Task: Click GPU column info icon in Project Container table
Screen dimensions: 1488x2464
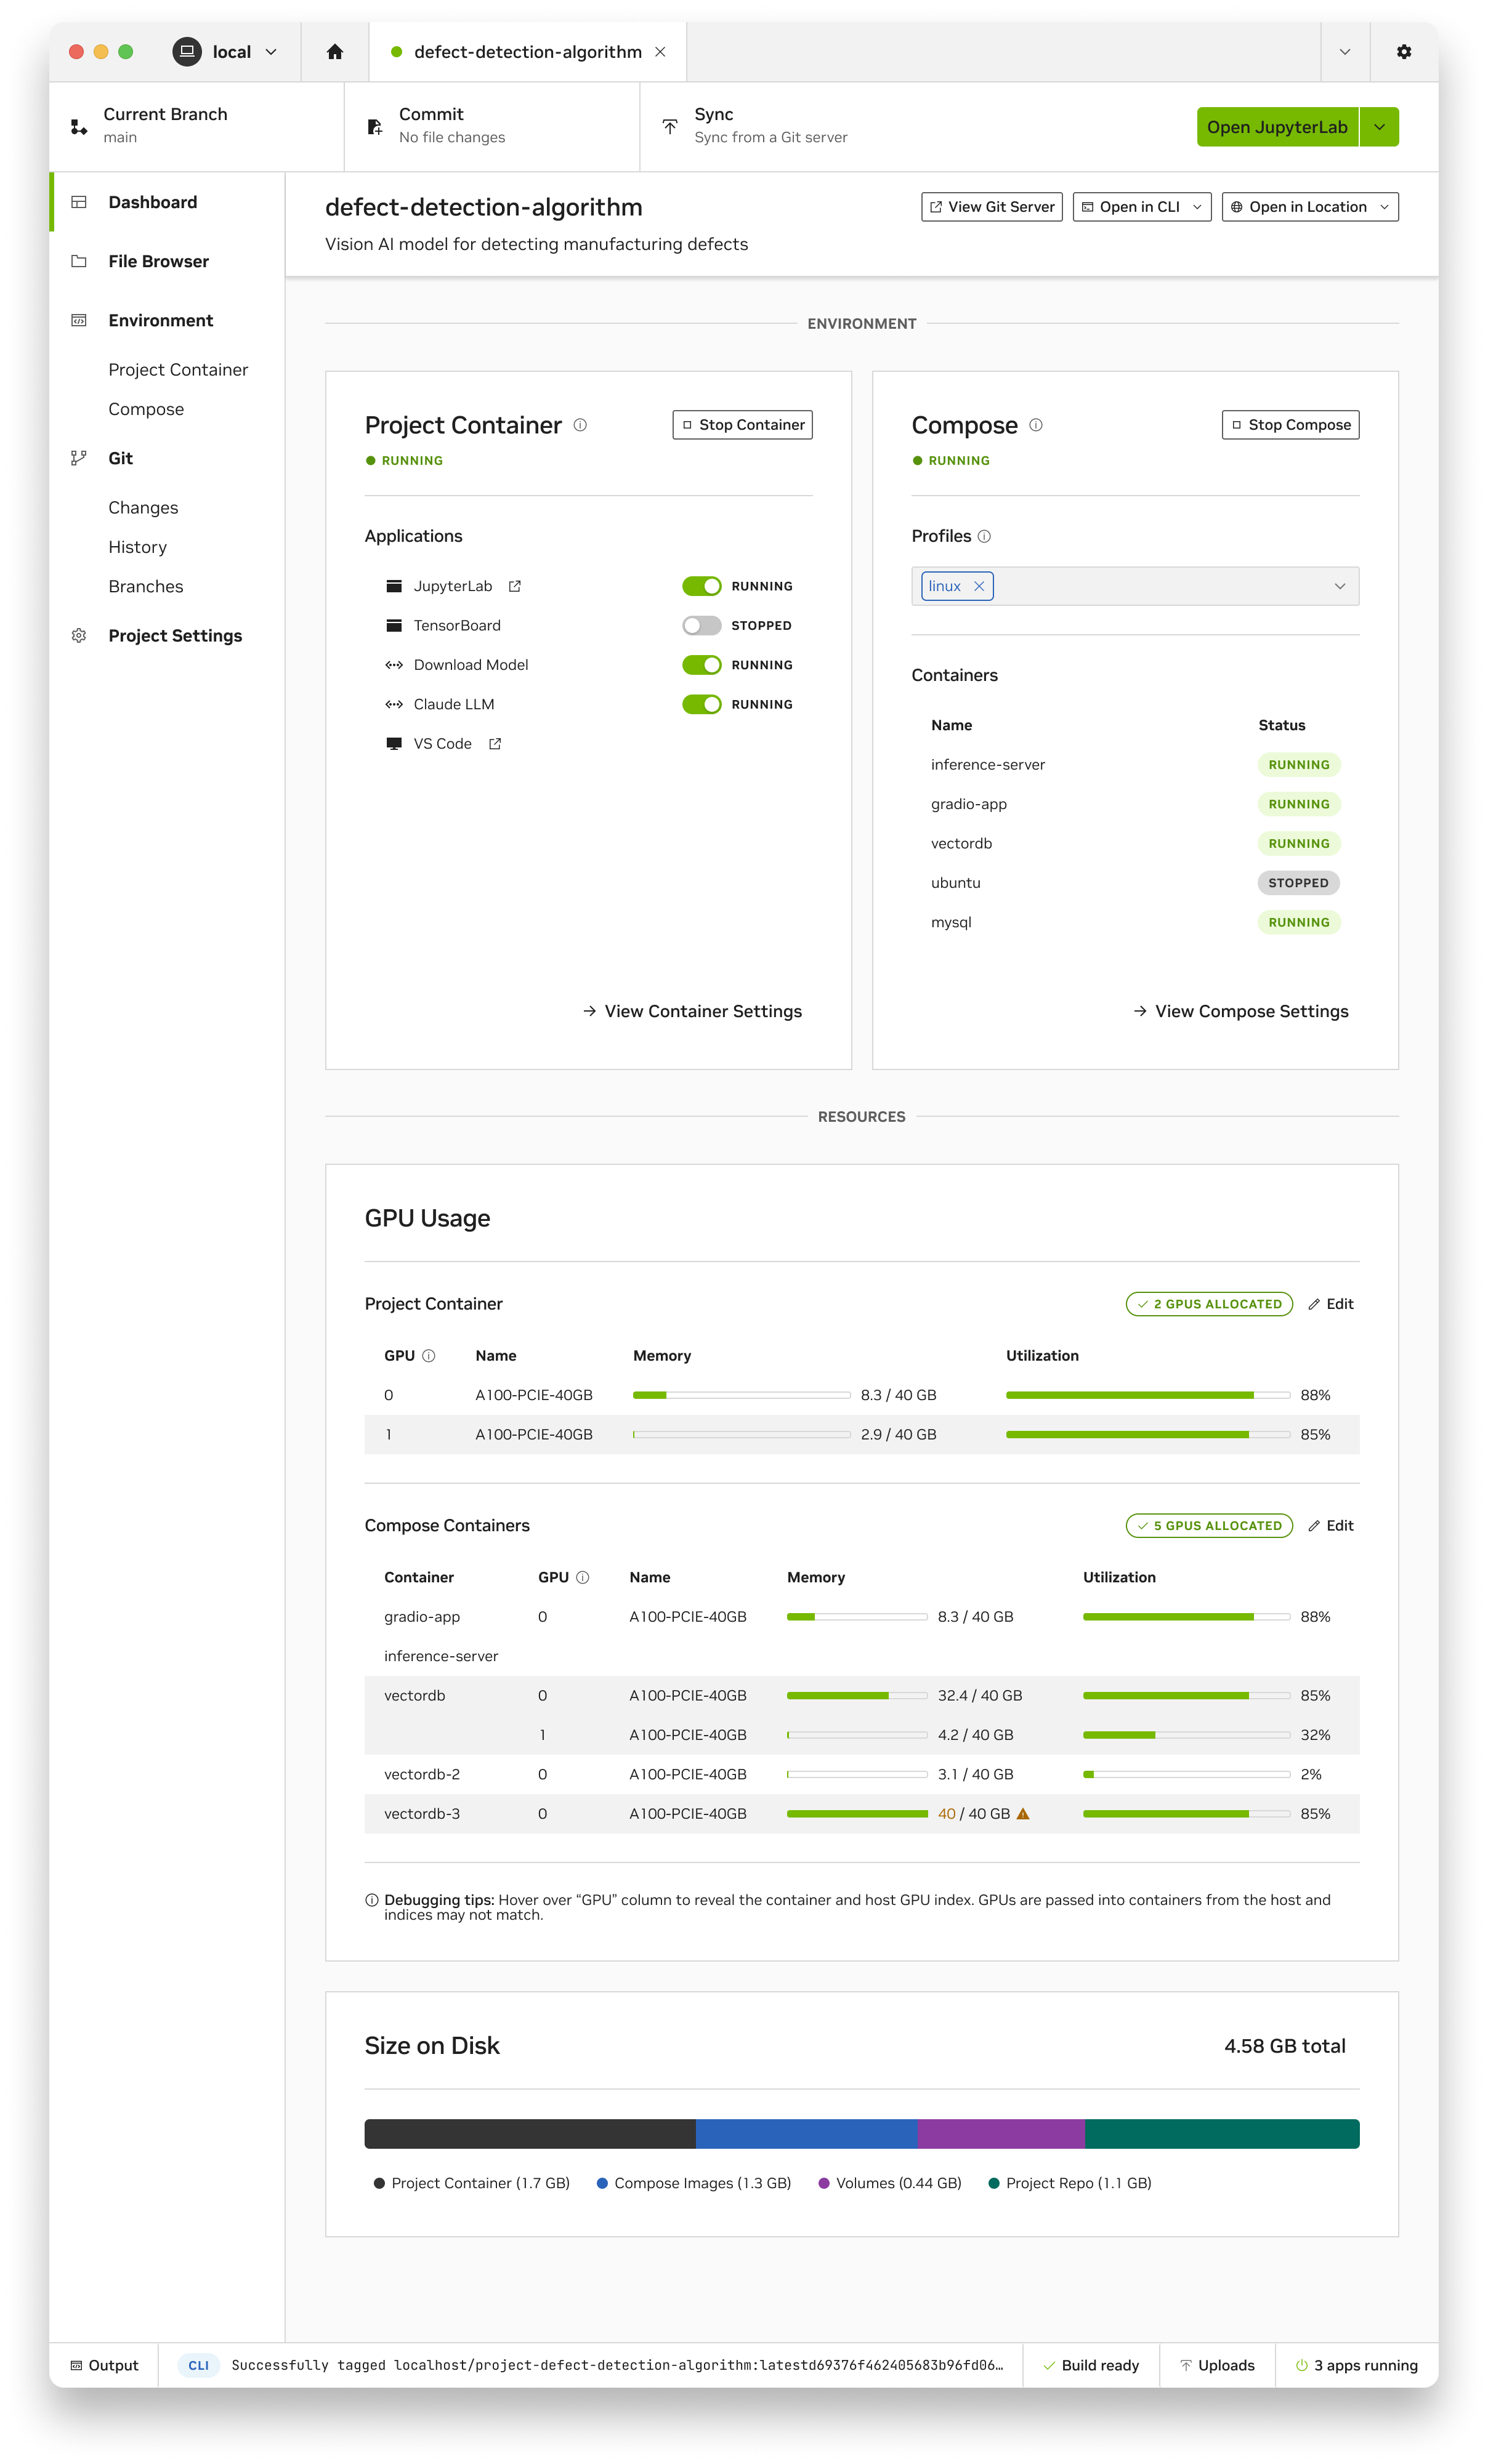Action: coord(429,1356)
